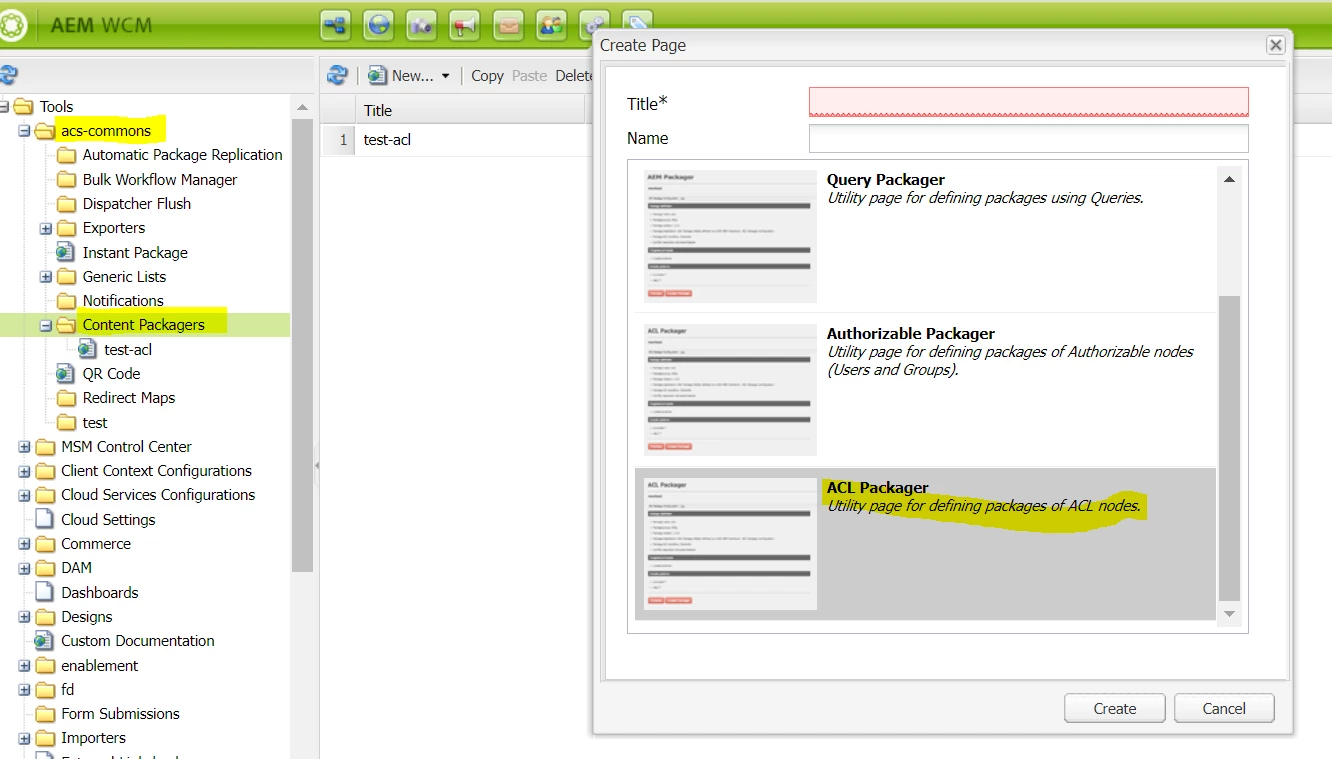The image size is (1332, 759).
Task: Open QR Code page in tree
Action: coord(111,374)
